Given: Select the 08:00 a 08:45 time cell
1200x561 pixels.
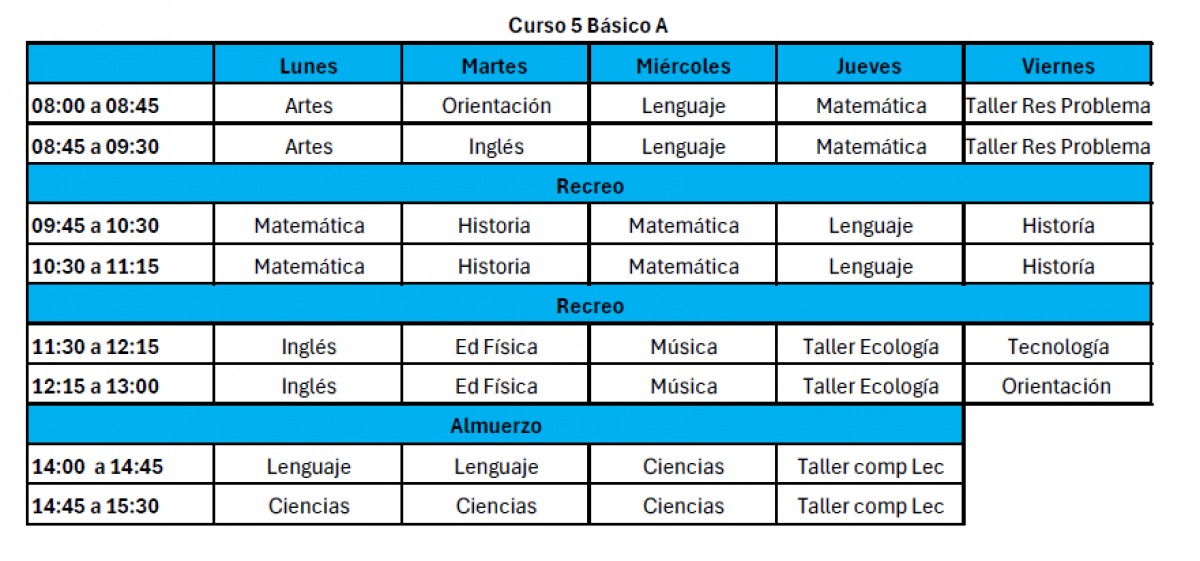Looking at the screenshot, I should pyautogui.click(x=120, y=105).
